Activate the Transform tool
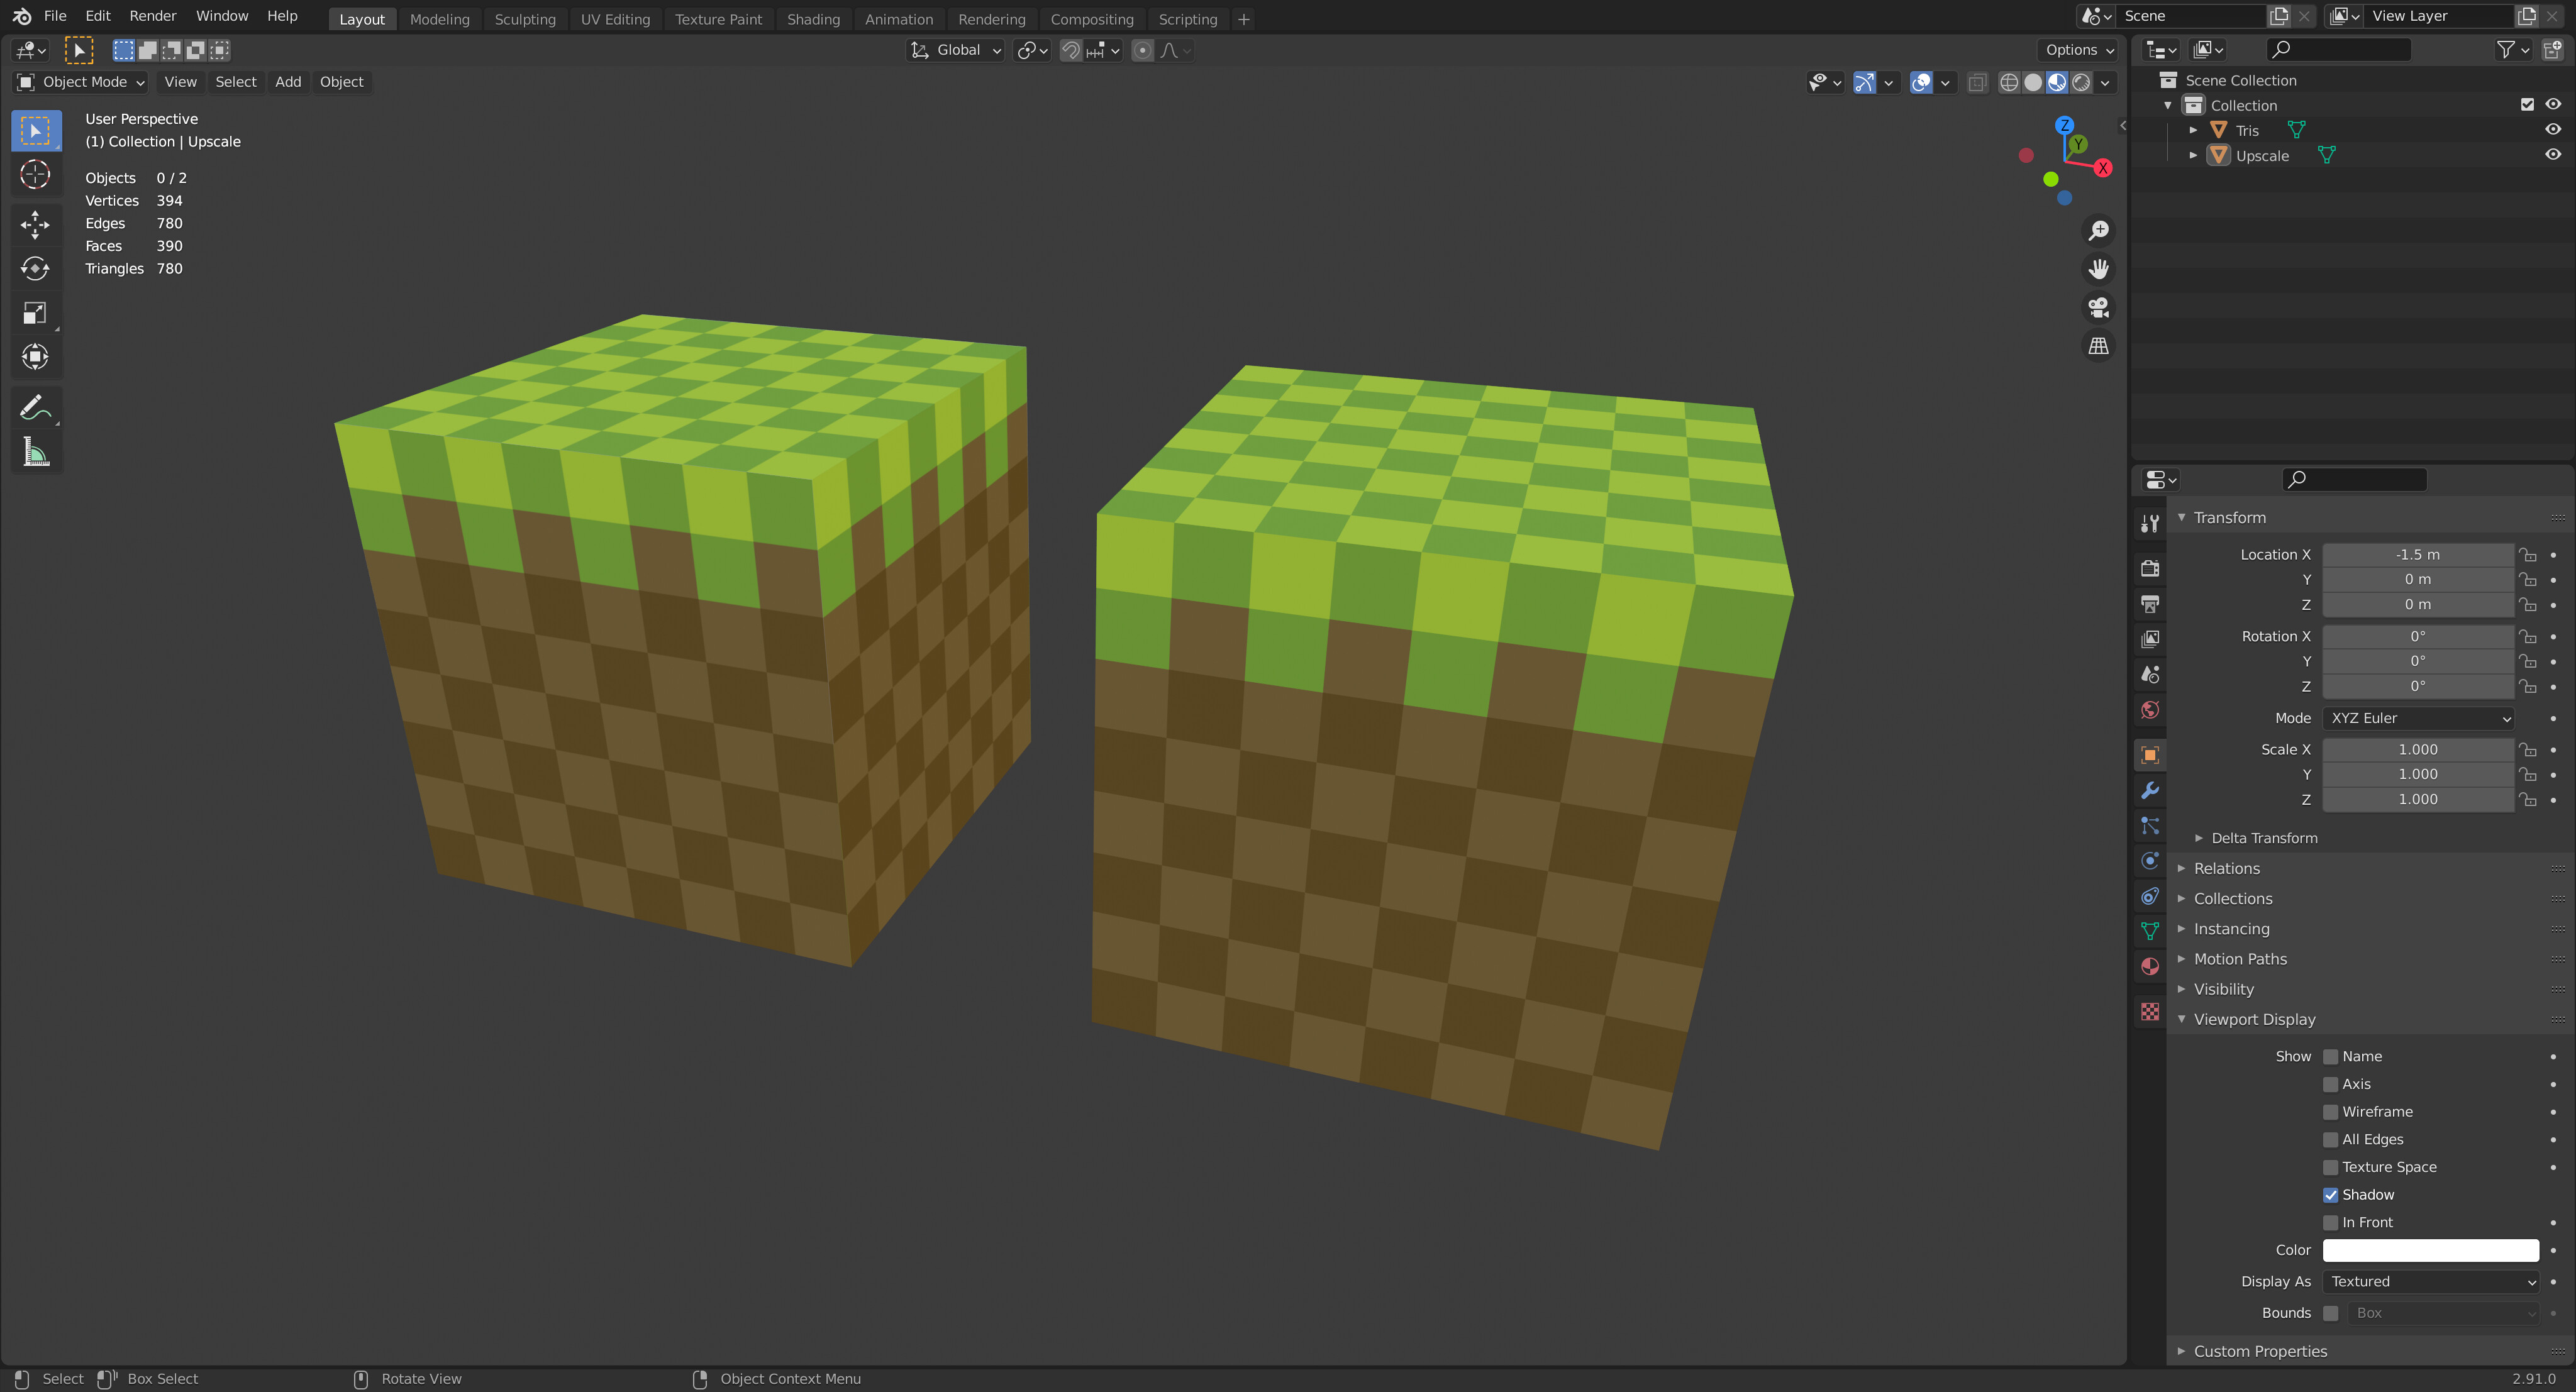Screen dimensions: 2576x1392 [x=36, y=357]
